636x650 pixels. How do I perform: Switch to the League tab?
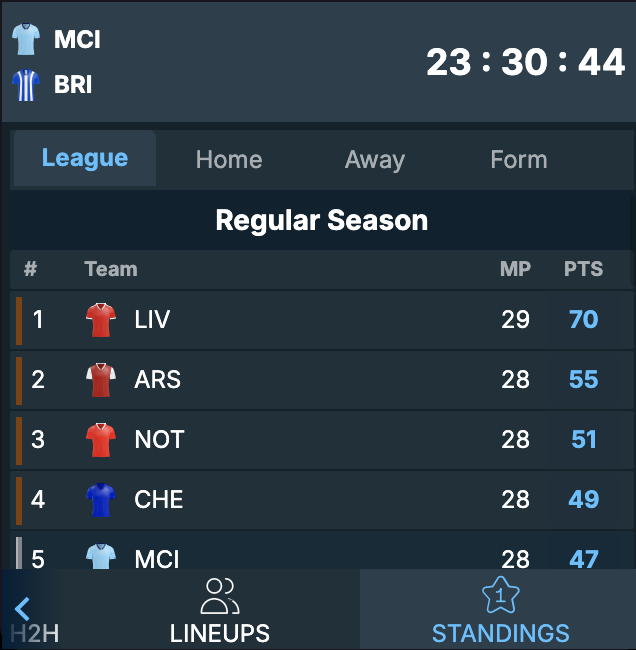(x=85, y=158)
